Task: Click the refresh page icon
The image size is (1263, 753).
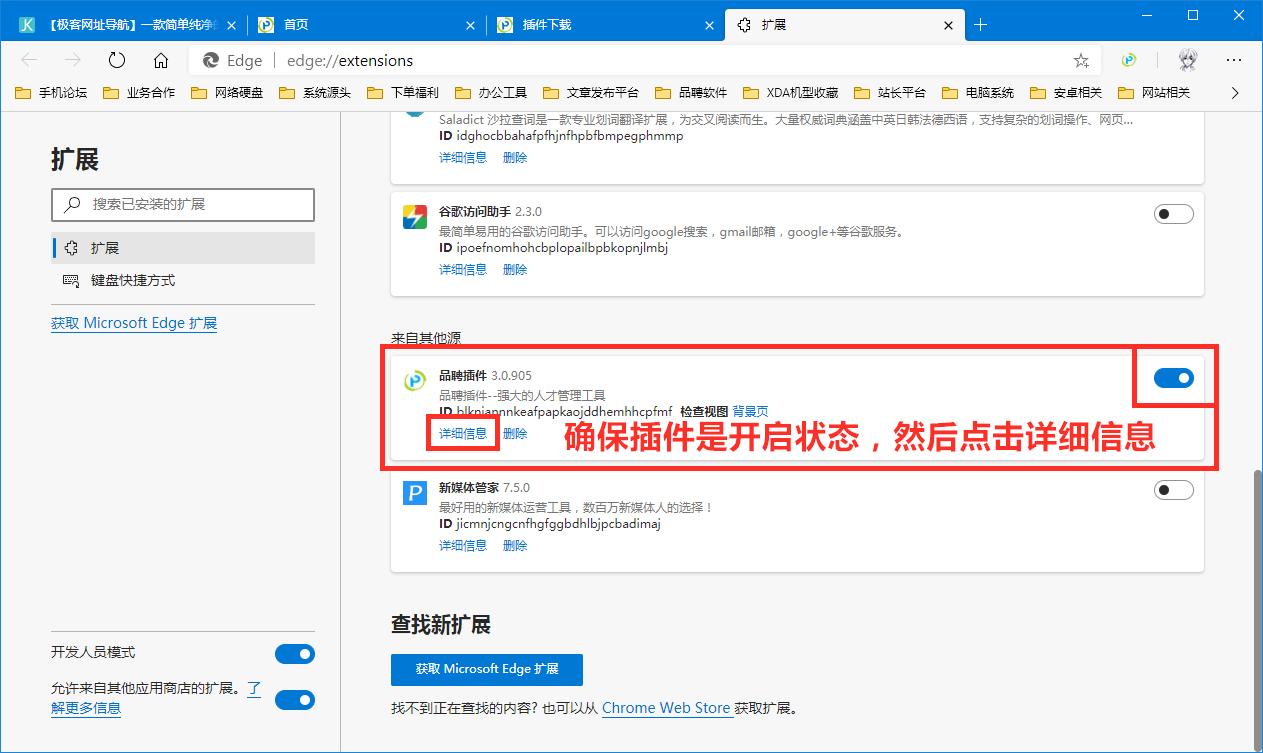Action: click(x=116, y=59)
